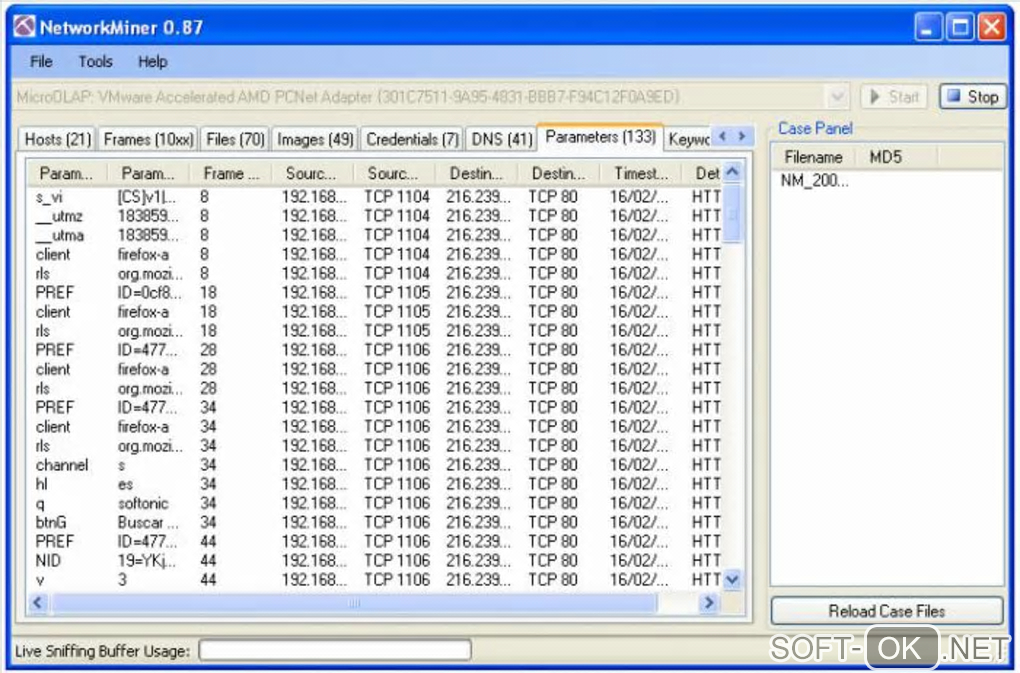This screenshot has width=1020, height=673.
Task: Click the horizontal scrollbar thumb
Action: point(355,603)
